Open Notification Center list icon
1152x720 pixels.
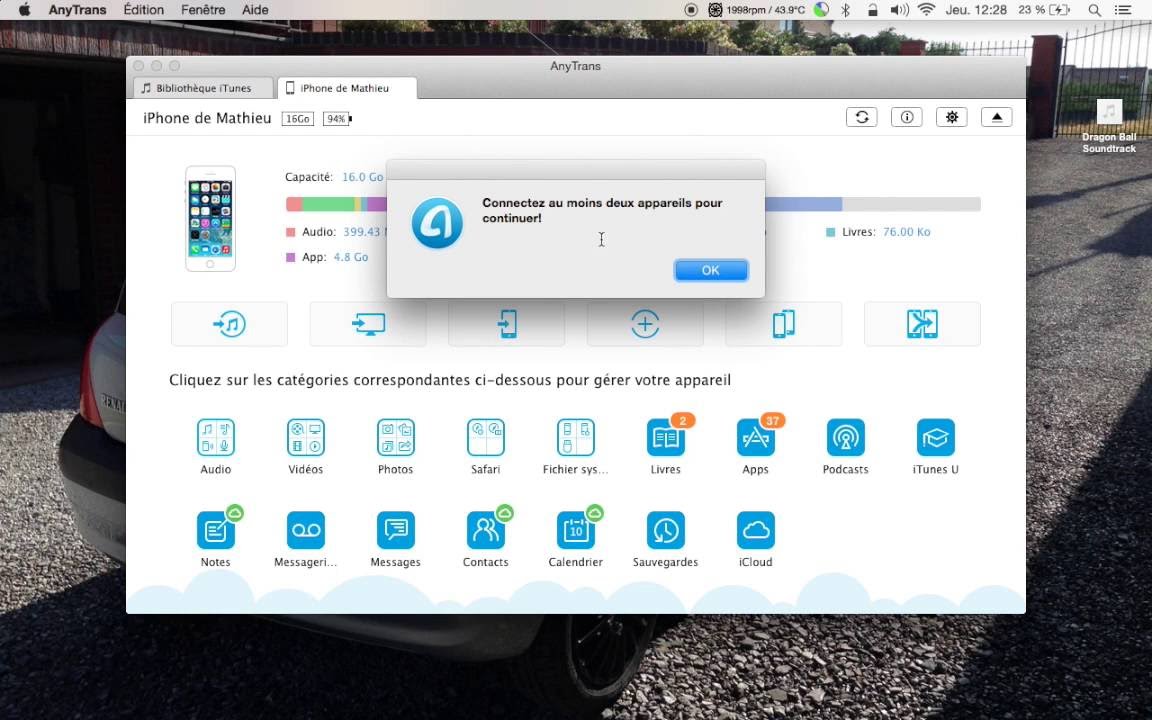pyautogui.click(x=1123, y=10)
